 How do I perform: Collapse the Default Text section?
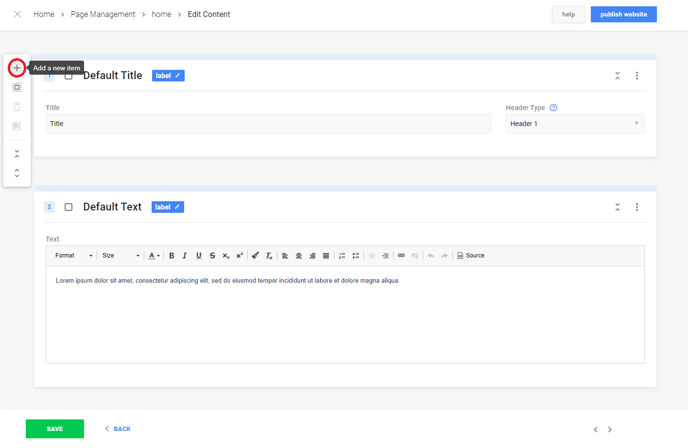point(617,207)
